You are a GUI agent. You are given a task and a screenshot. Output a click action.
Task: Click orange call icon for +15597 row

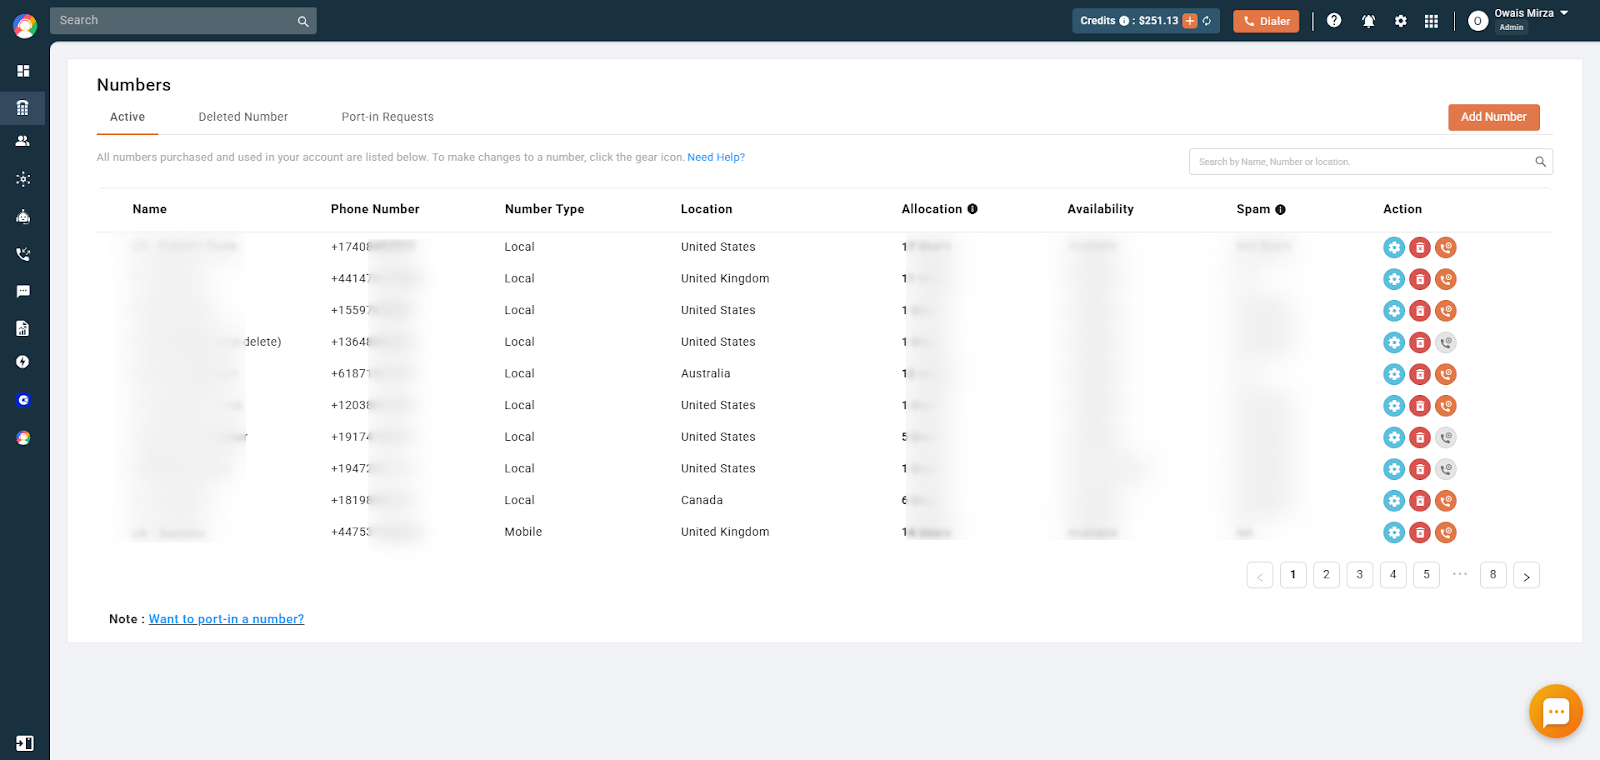[x=1446, y=311]
